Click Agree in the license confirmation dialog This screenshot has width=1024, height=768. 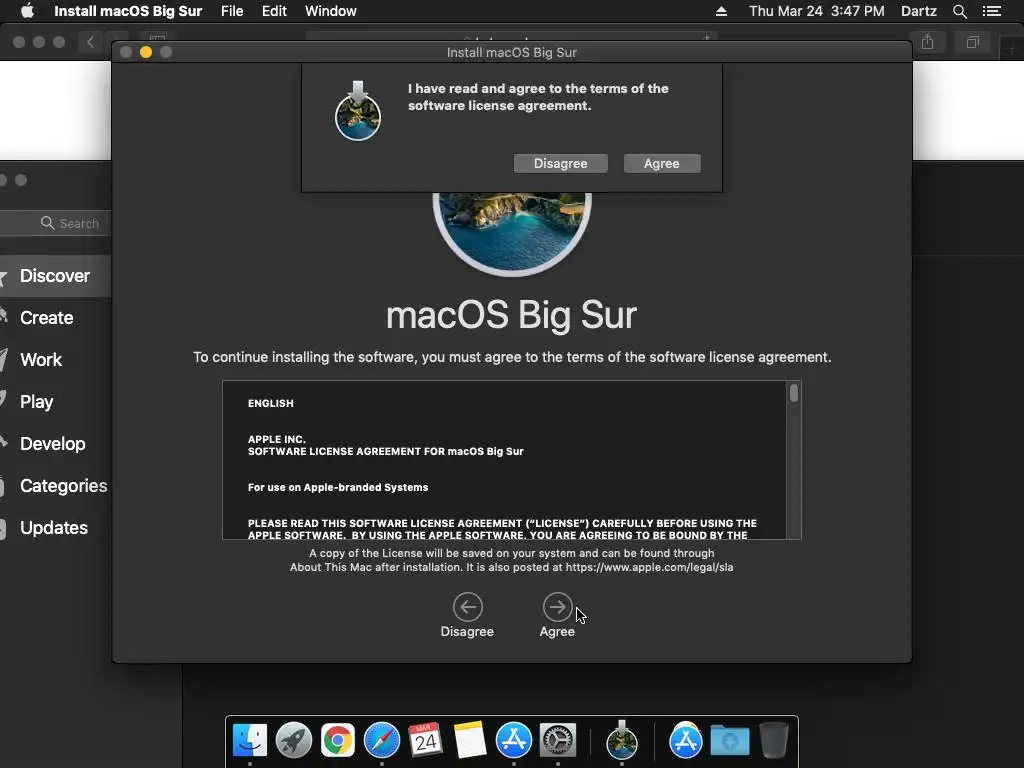coord(662,163)
